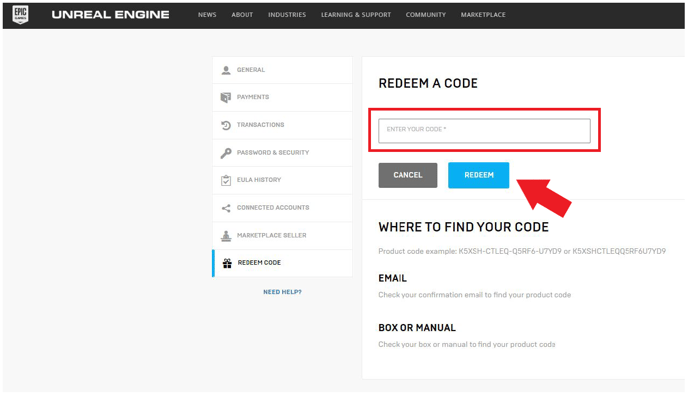Click the blue Redeem button
This screenshot has width=688, height=397.
tap(479, 175)
